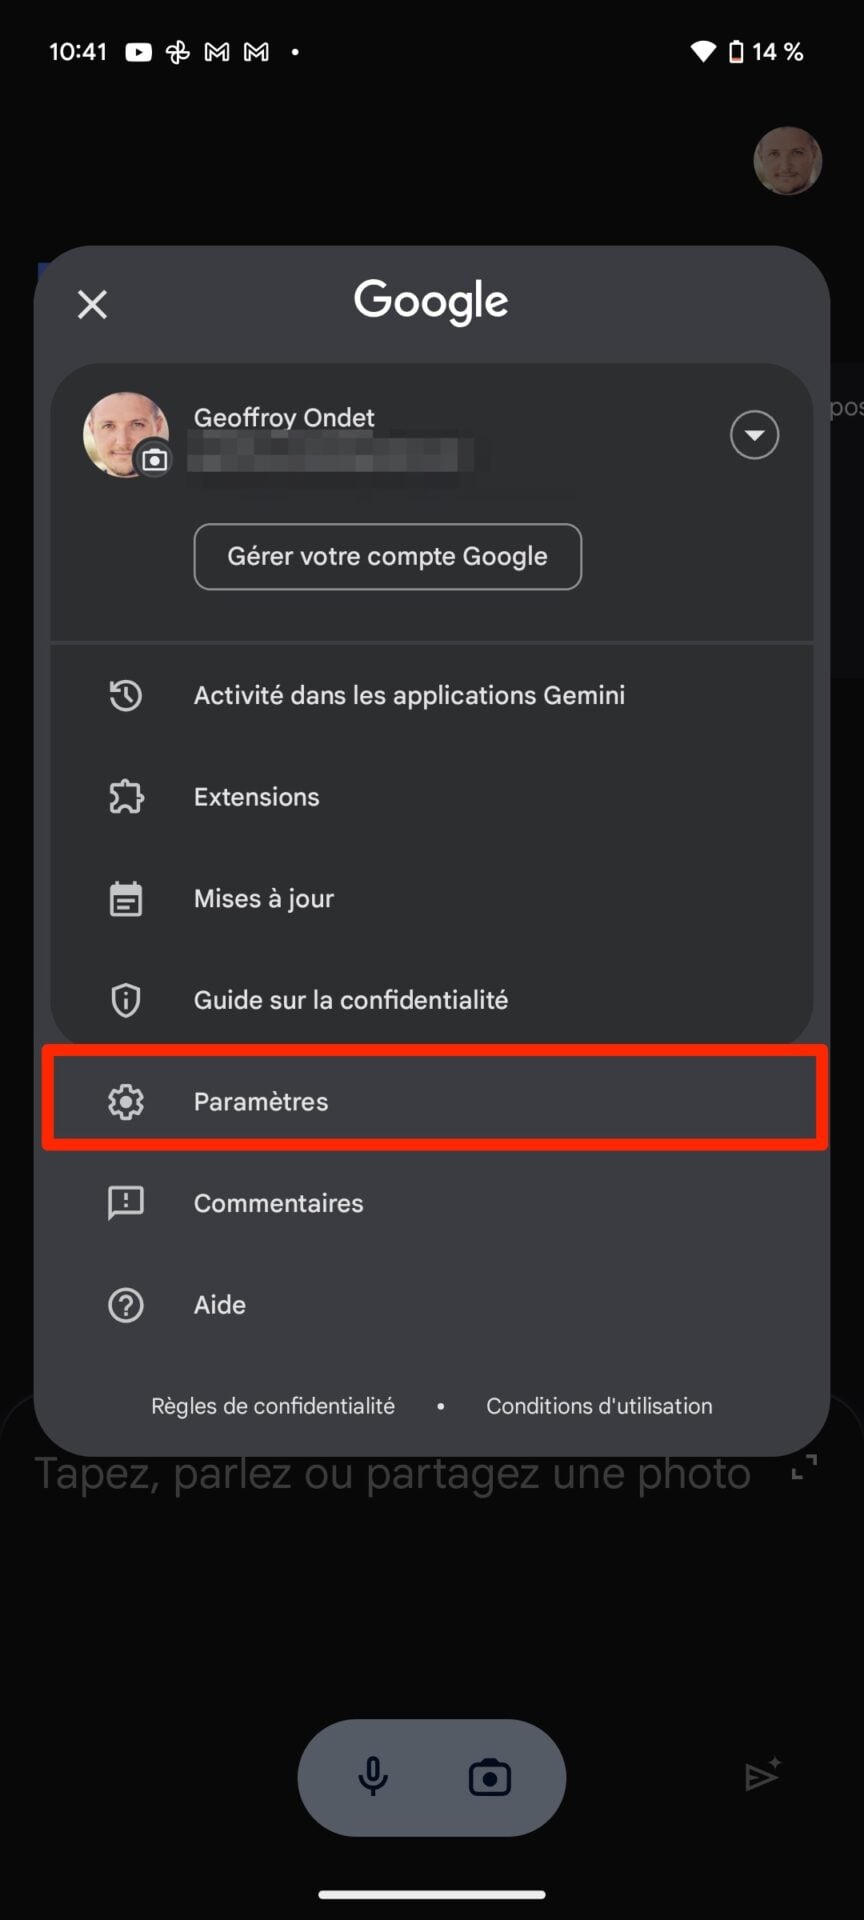The image size is (864, 1920).
Task: Tap the microphone voice input icon
Action: (x=373, y=1777)
